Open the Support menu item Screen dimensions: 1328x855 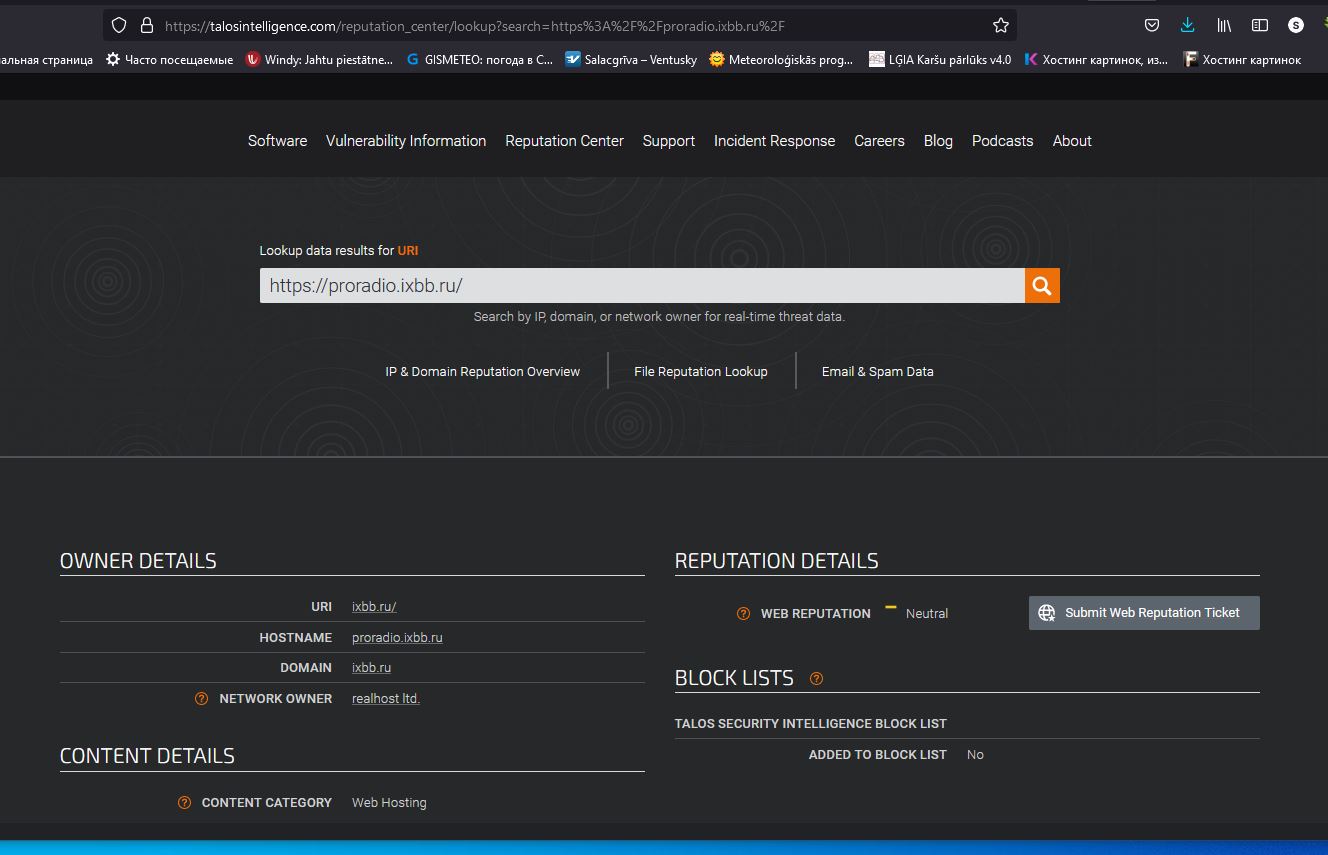pyautogui.click(x=668, y=141)
